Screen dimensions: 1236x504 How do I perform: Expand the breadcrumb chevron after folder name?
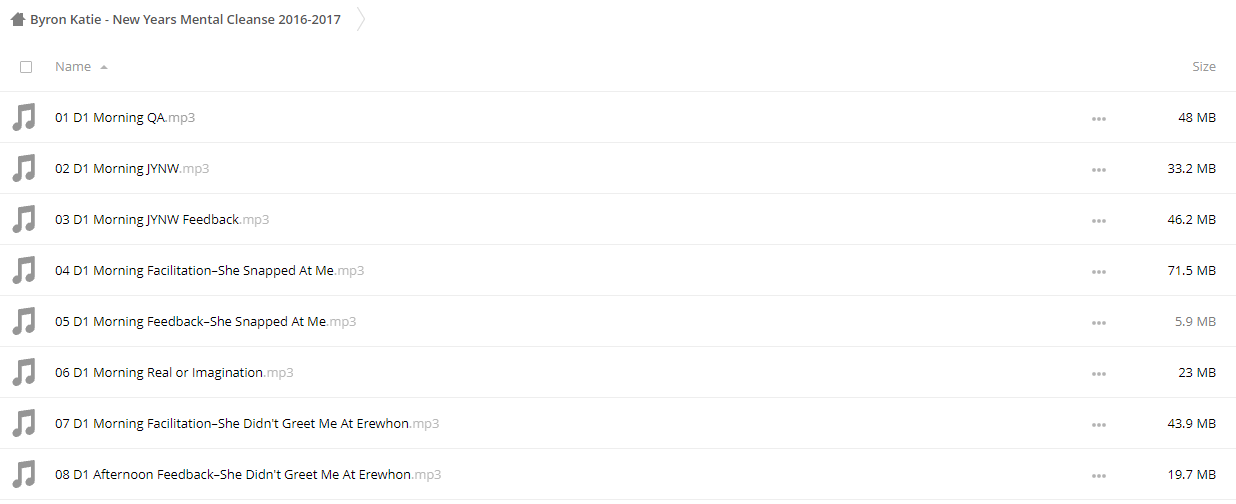click(x=361, y=19)
